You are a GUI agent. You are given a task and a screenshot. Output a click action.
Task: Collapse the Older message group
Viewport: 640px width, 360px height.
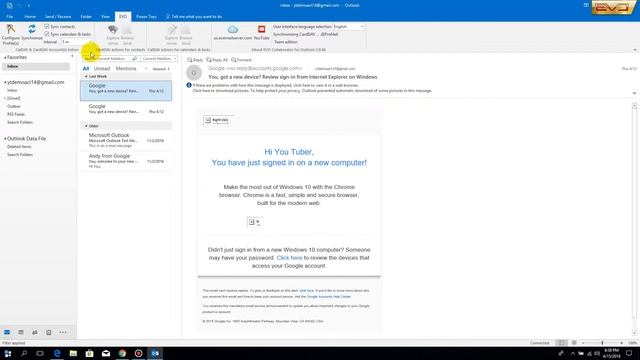(x=86, y=126)
